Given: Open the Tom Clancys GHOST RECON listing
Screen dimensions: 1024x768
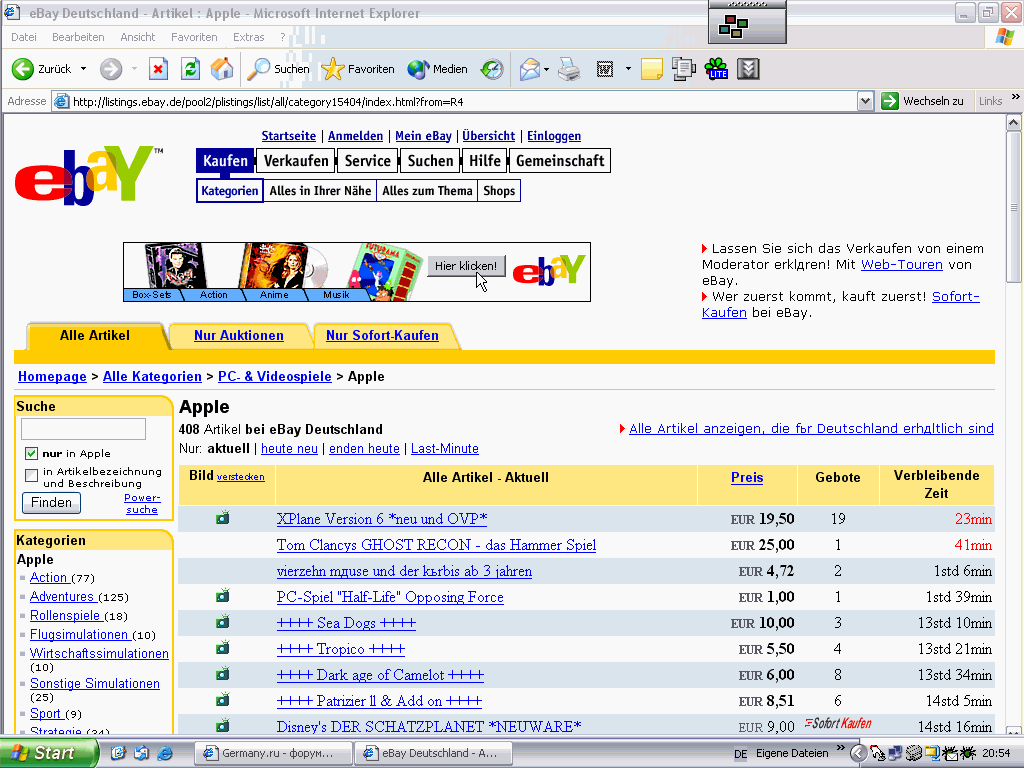Looking at the screenshot, I should (x=436, y=545).
